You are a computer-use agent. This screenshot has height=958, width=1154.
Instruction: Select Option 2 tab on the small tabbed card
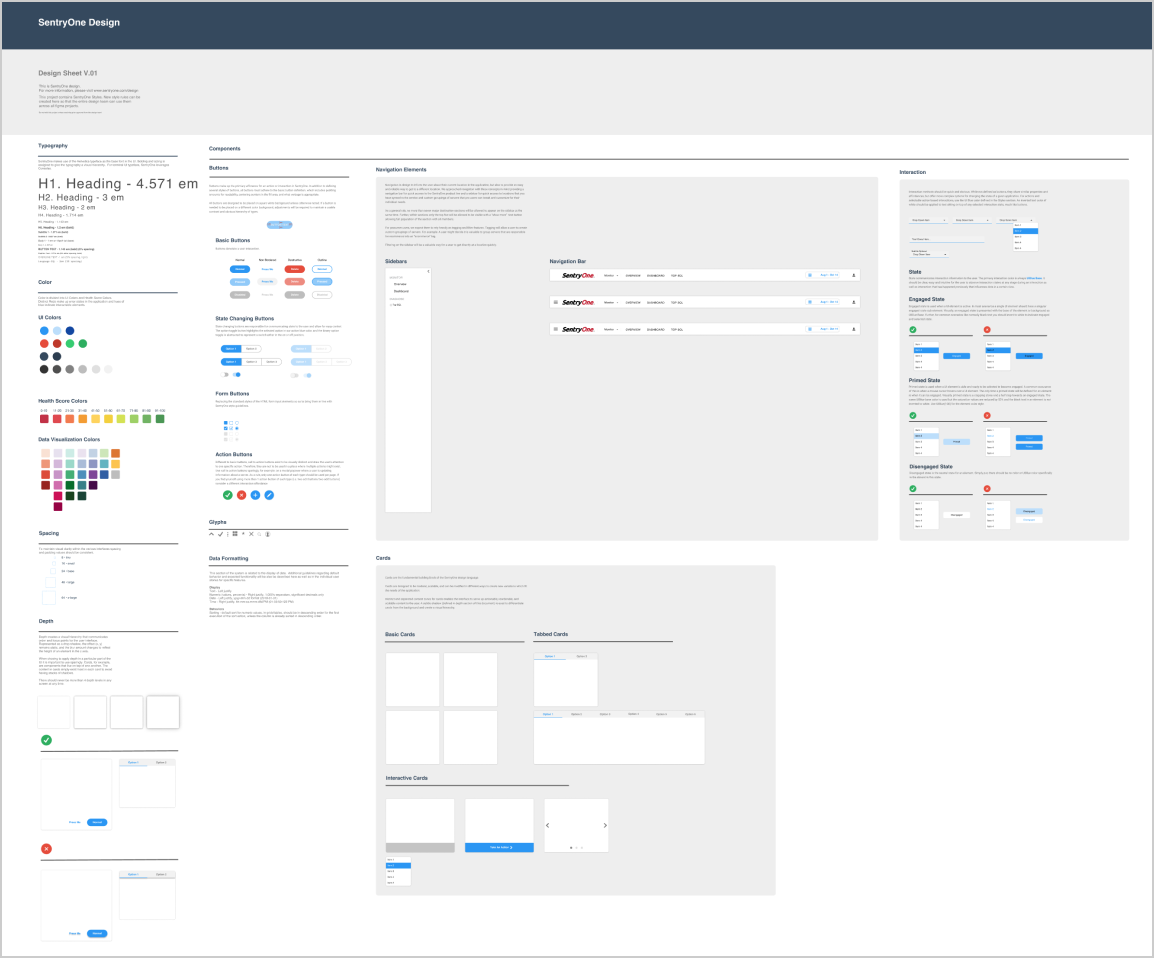point(581,656)
